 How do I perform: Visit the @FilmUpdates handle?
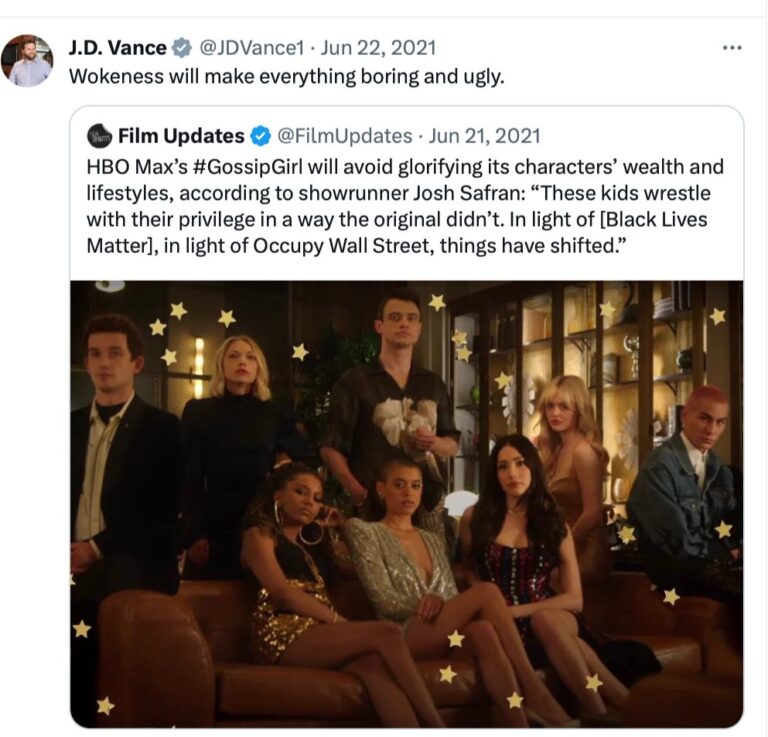[x=344, y=136]
